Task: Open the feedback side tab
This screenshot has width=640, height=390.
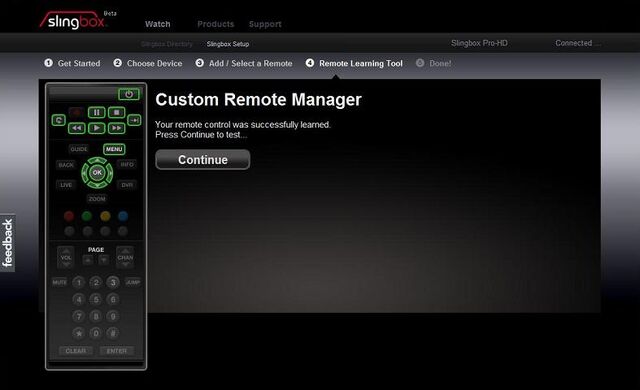Action: [7, 243]
